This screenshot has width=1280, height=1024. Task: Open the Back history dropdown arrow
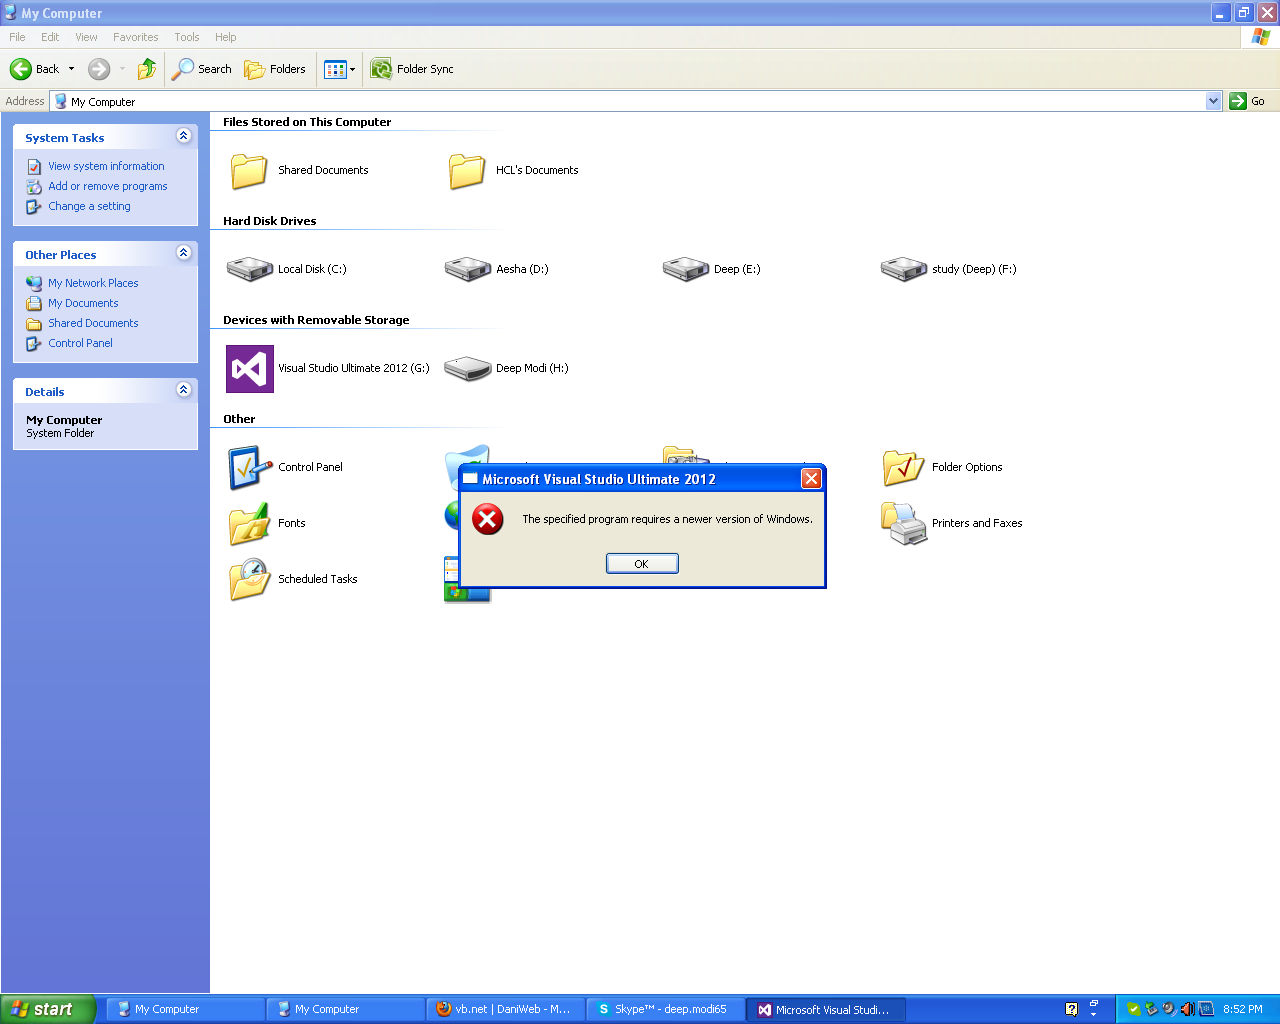click(71, 69)
